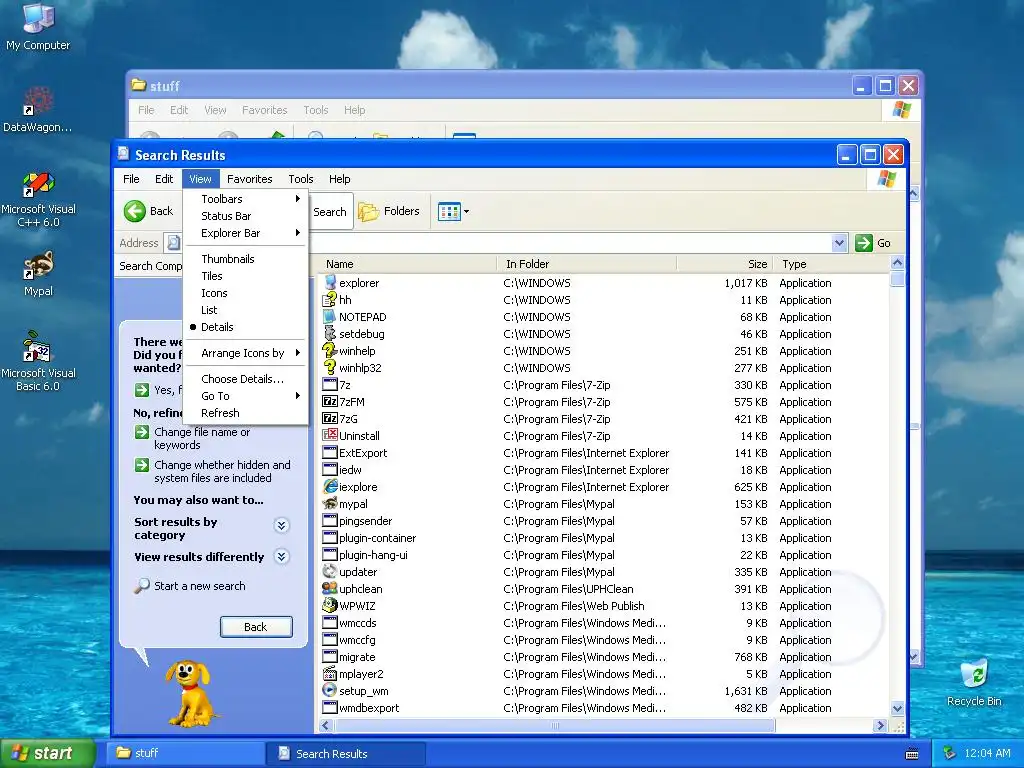Expand the Go To submenu
Image resolution: width=1024 pixels, height=768 pixels.
tap(245, 396)
